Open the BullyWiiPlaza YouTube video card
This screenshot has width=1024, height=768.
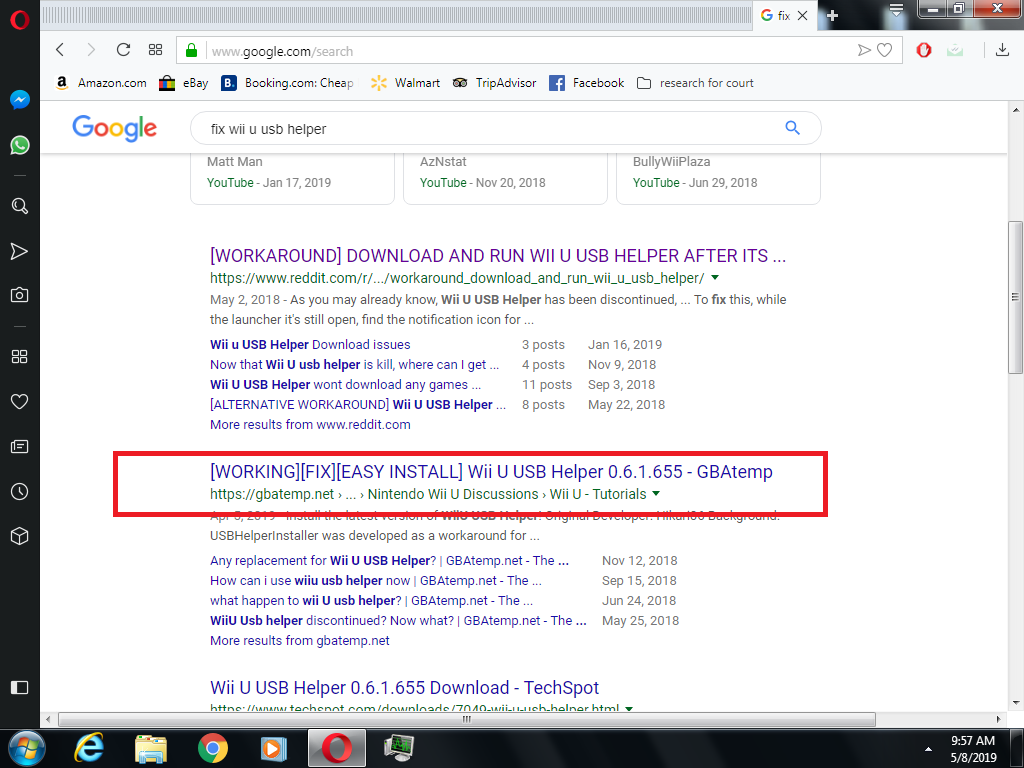718,177
